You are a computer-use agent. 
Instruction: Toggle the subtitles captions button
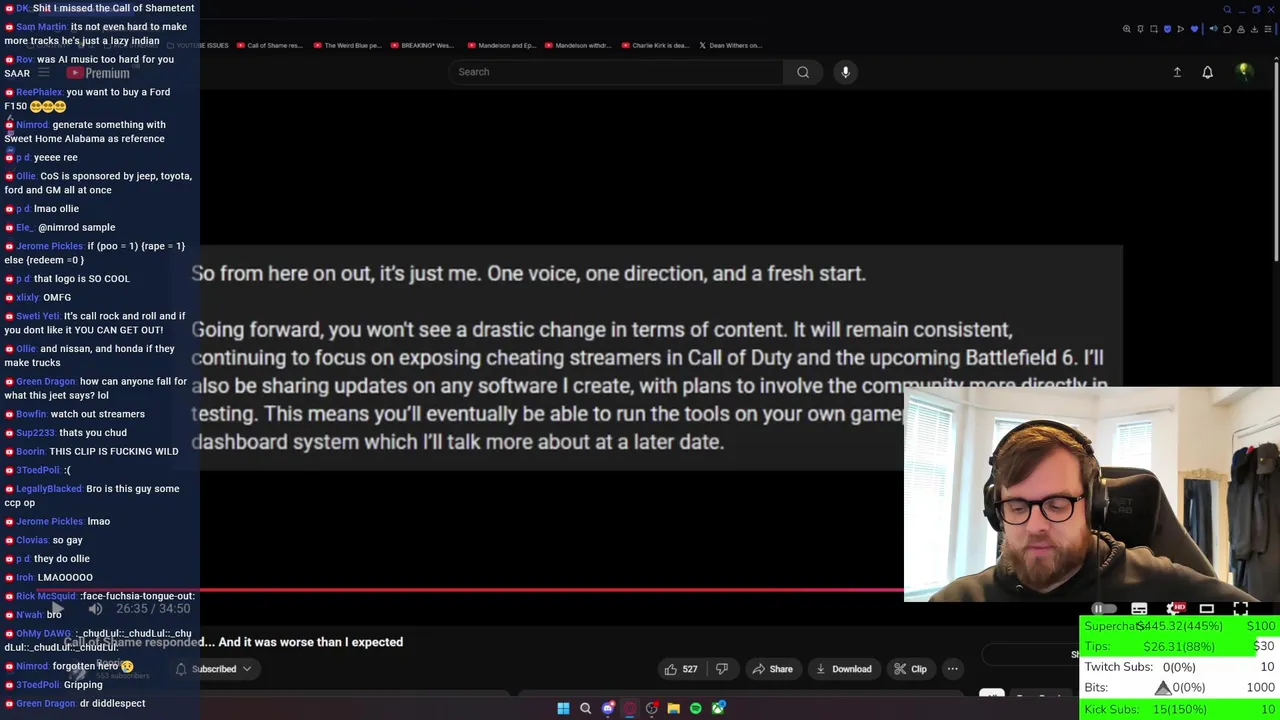click(x=1139, y=609)
